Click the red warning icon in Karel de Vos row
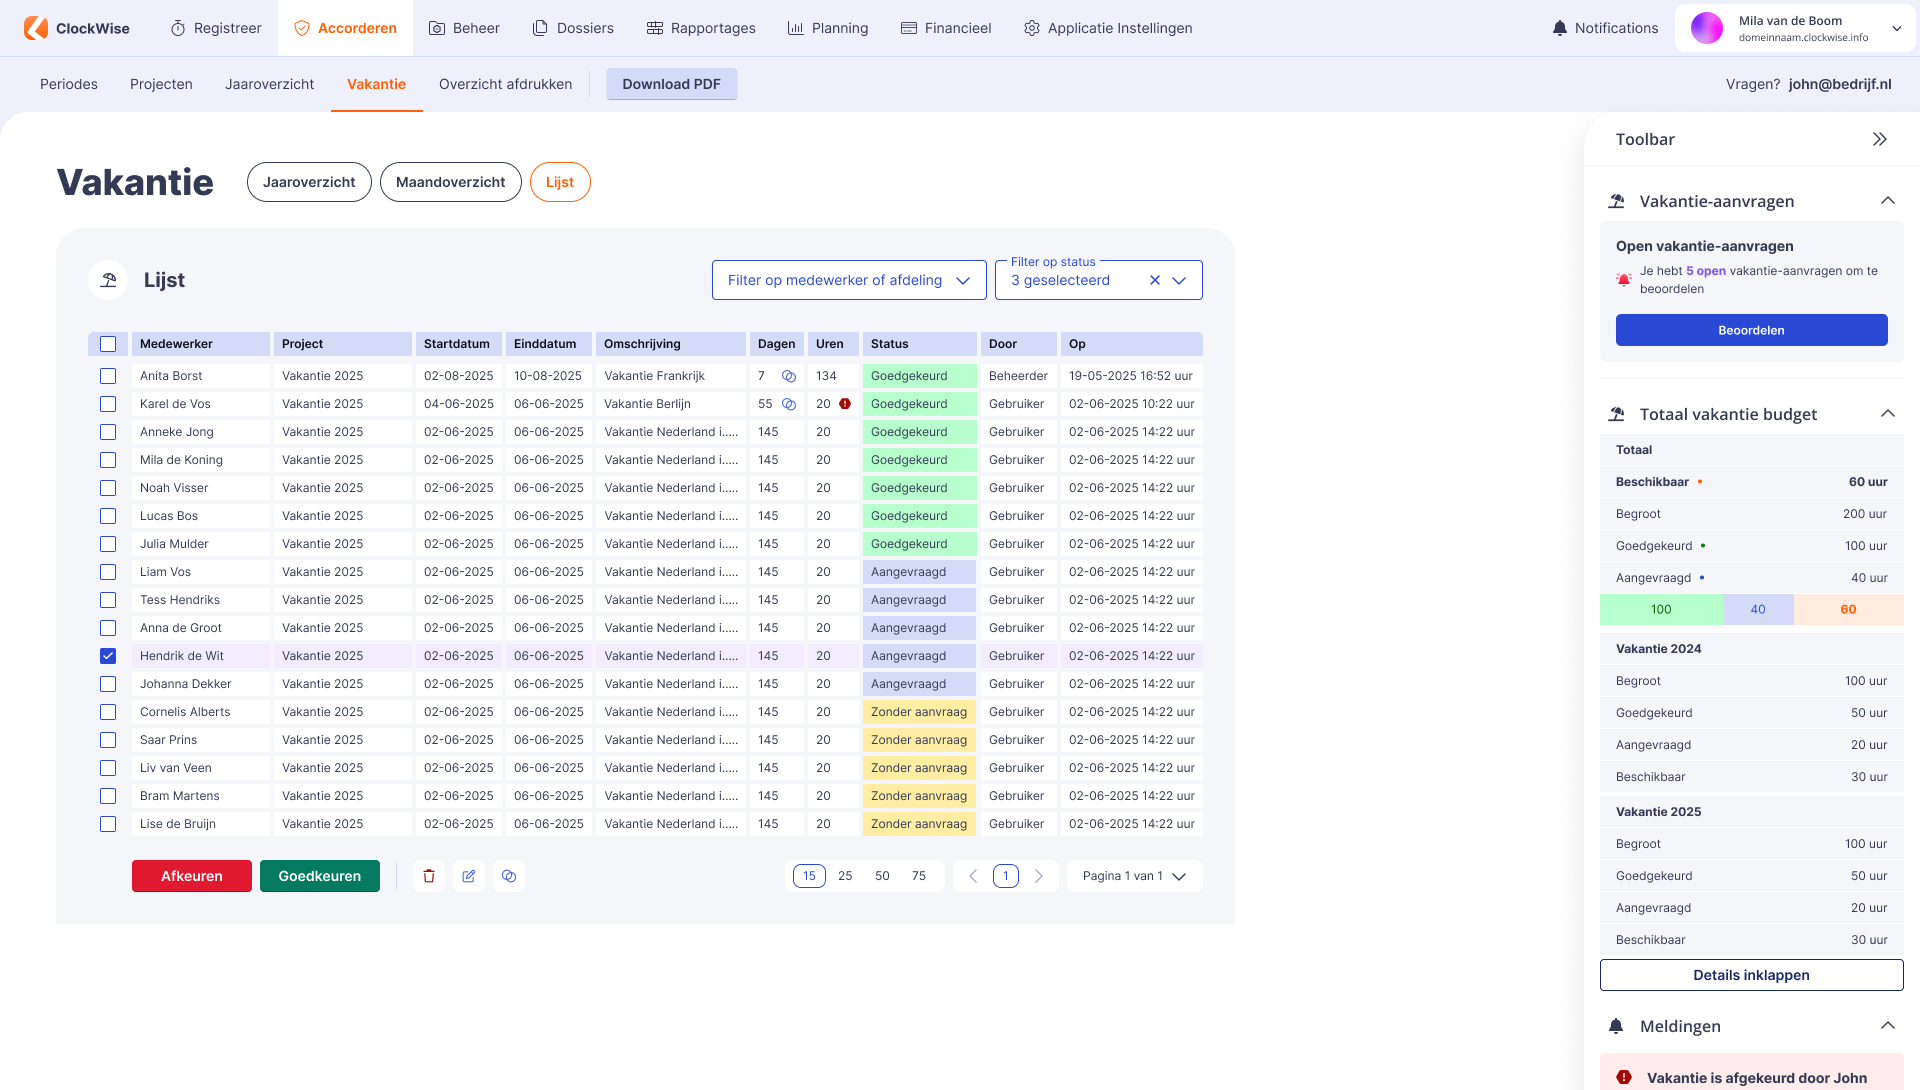The width and height of the screenshot is (1920, 1090). point(845,404)
